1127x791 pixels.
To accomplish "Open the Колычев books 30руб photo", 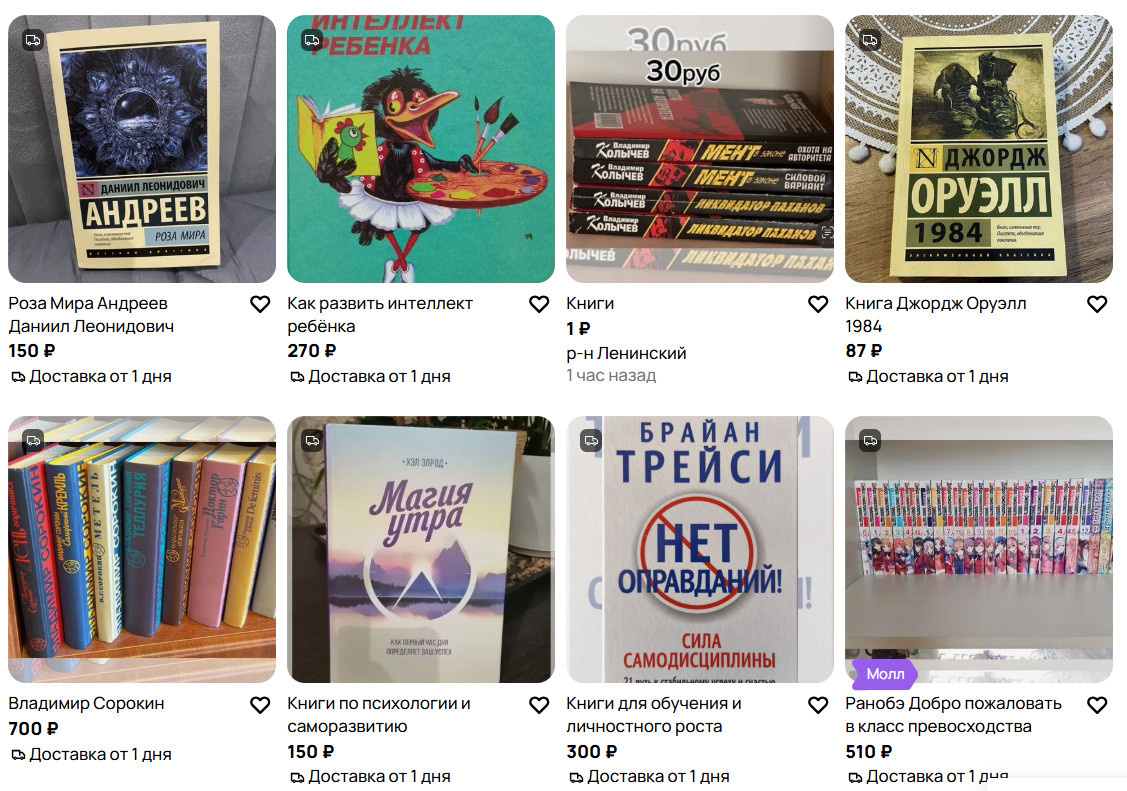I will click(699, 149).
